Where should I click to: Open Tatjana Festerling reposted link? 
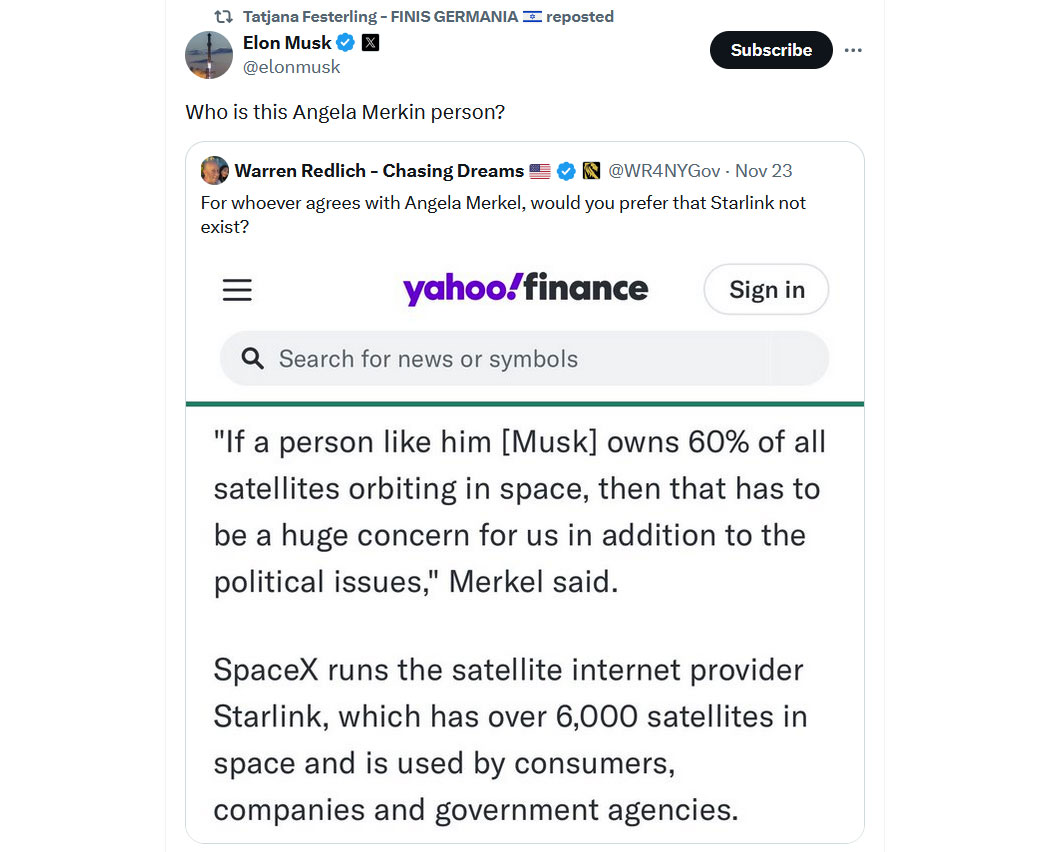428,16
